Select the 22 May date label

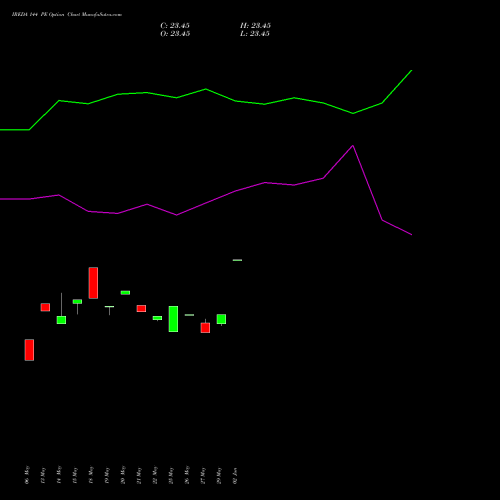point(155,475)
